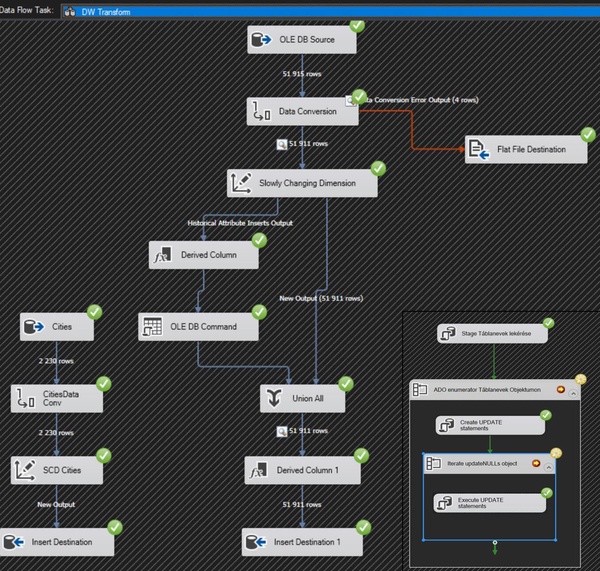Click the 51 911 rows label above Insert Destination 1
Image resolution: width=600 pixels, height=571 pixels.
click(x=302, y=504)
